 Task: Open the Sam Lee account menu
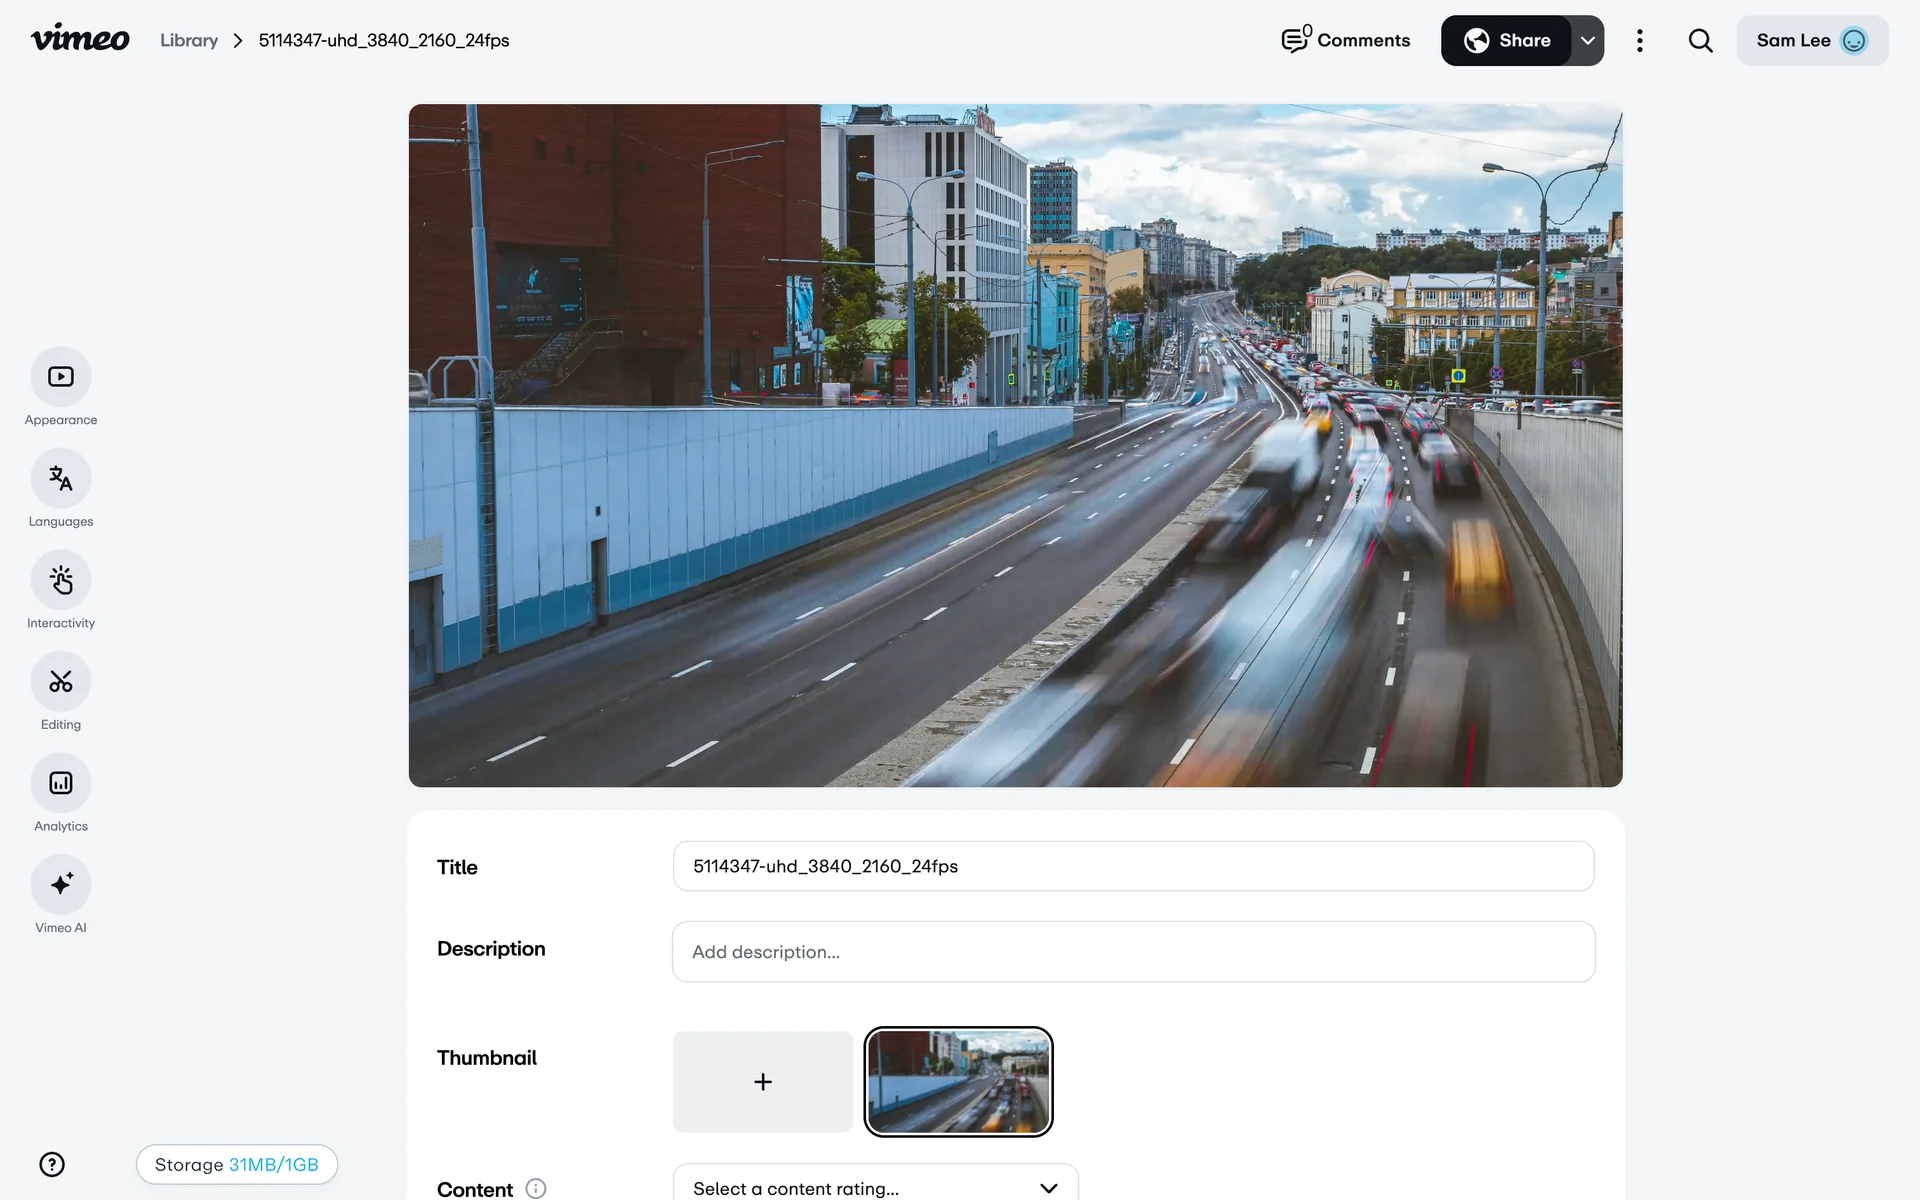[1811, 41]
